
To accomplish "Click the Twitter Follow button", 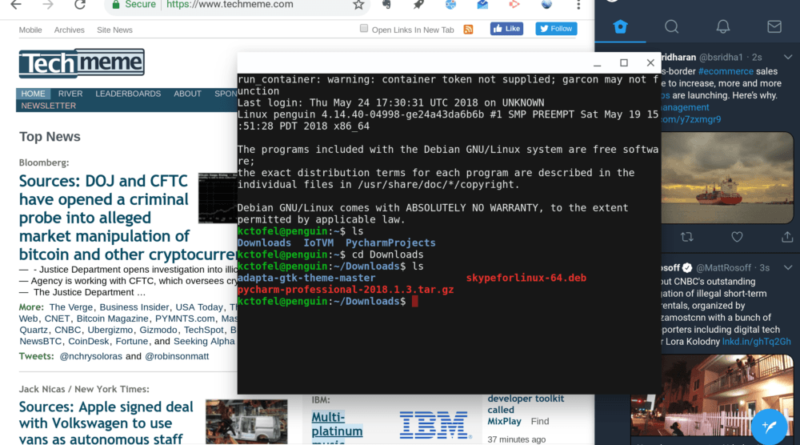I will point(556,29).
